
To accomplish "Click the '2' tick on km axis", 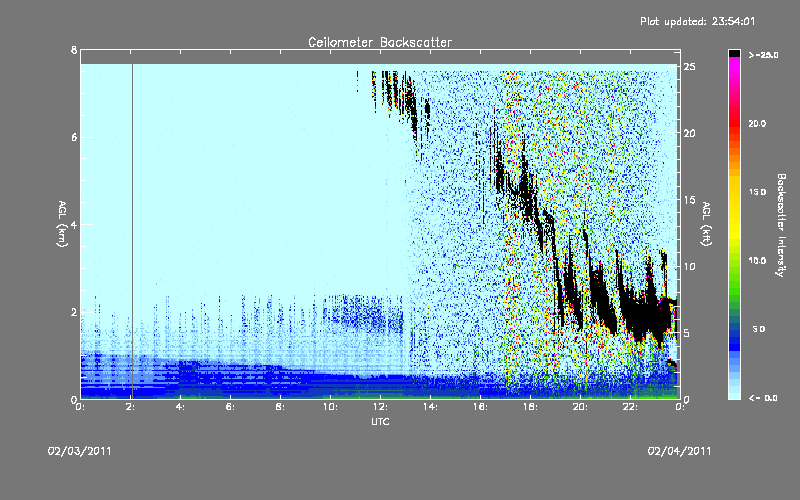I will pyautogui.click(x=74, y=312).
